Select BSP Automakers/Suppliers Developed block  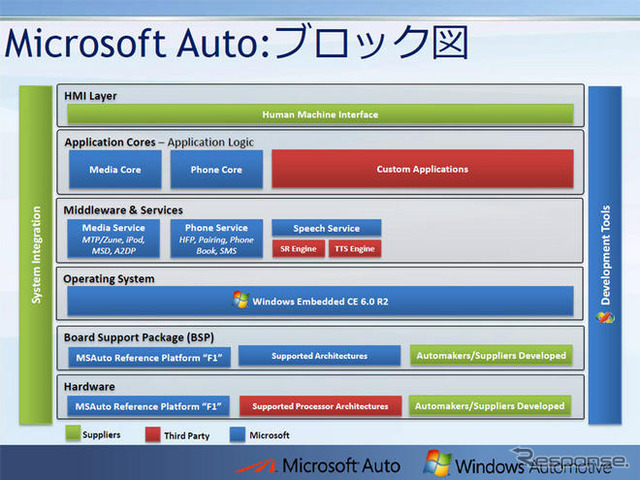pyautogui.click(x=491, y=356)
